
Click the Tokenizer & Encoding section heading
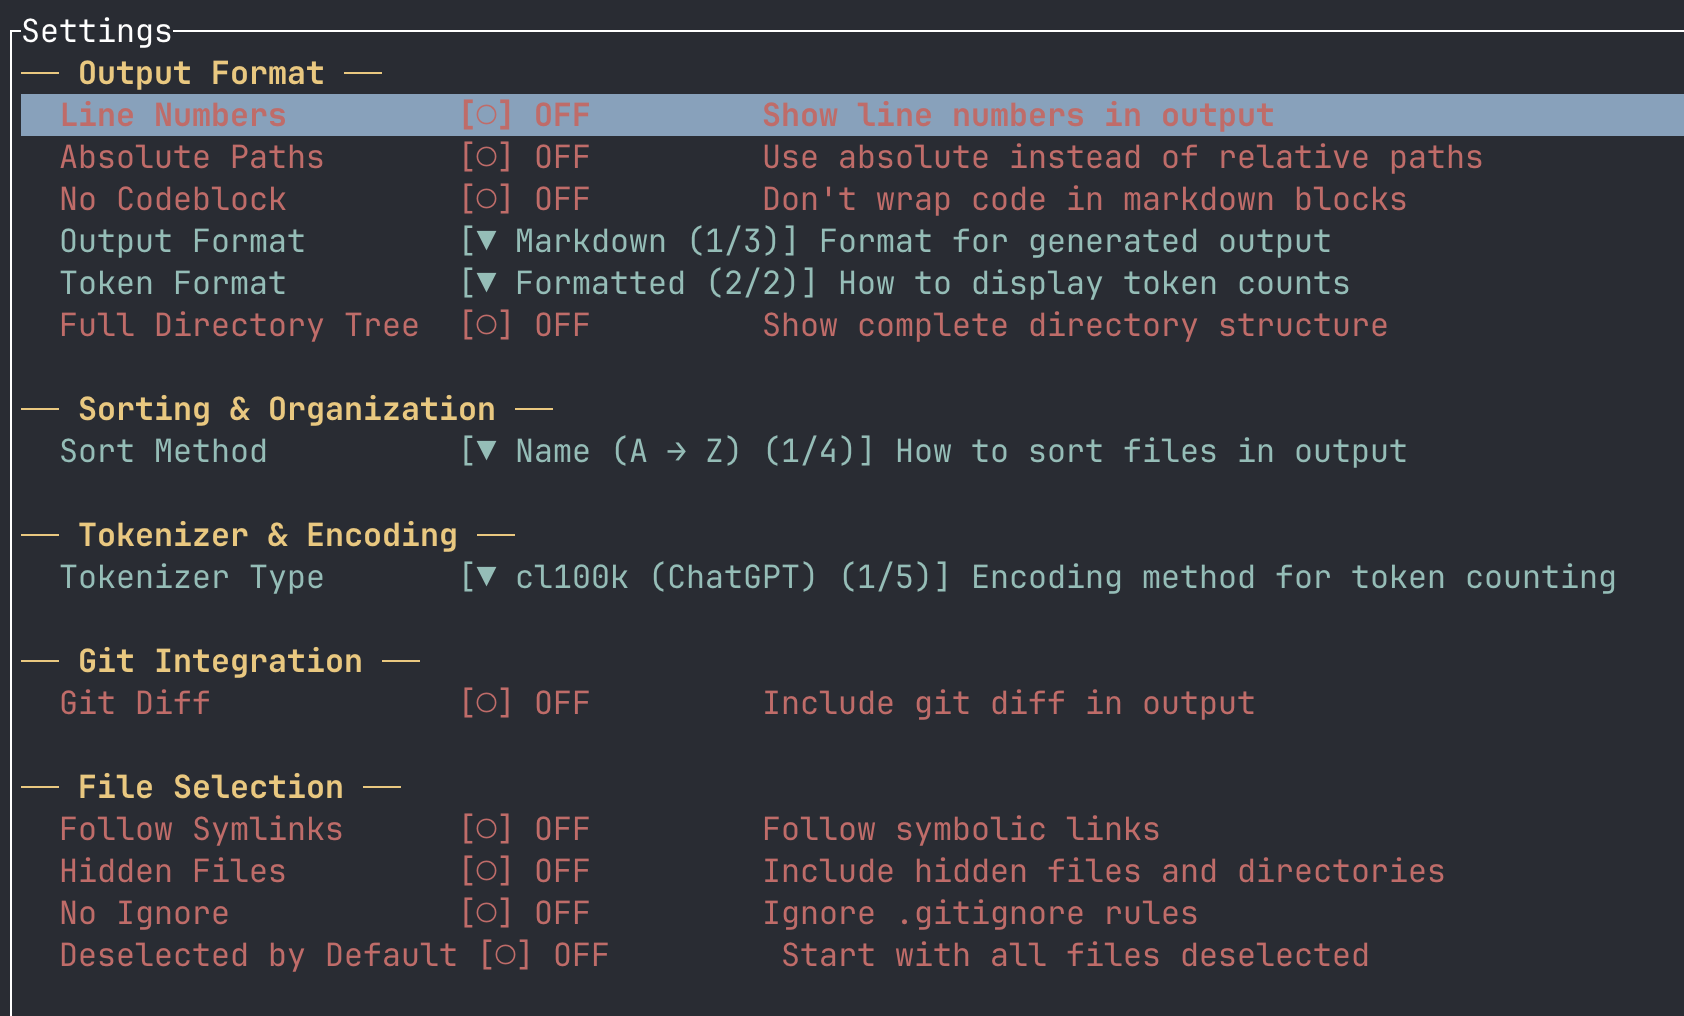pyautogui.click(x=268, y=535)
